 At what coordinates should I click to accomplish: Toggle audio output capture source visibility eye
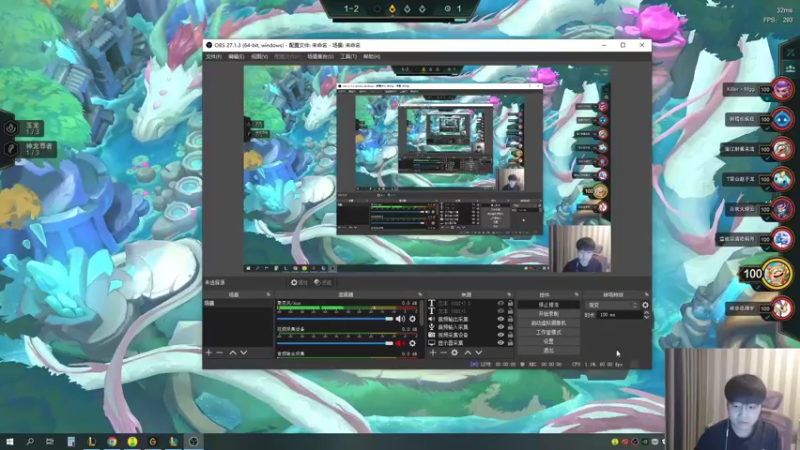[x=501, y=319]
